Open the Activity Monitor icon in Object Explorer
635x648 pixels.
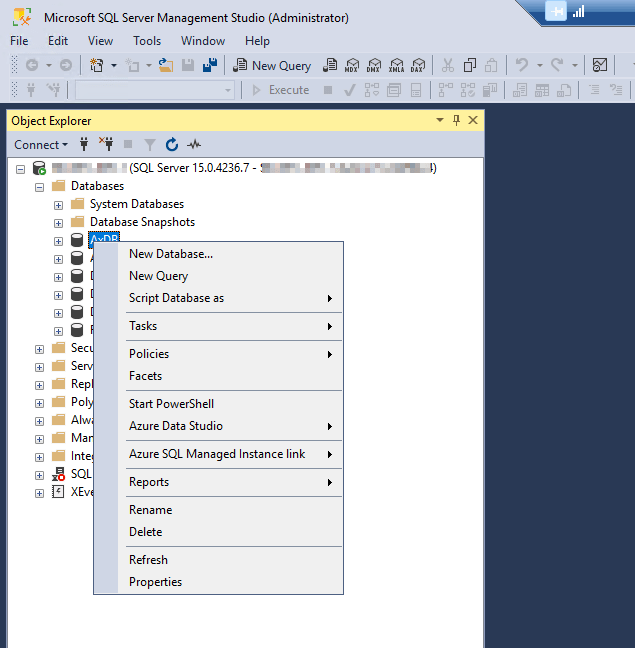(x=194, y=144)
